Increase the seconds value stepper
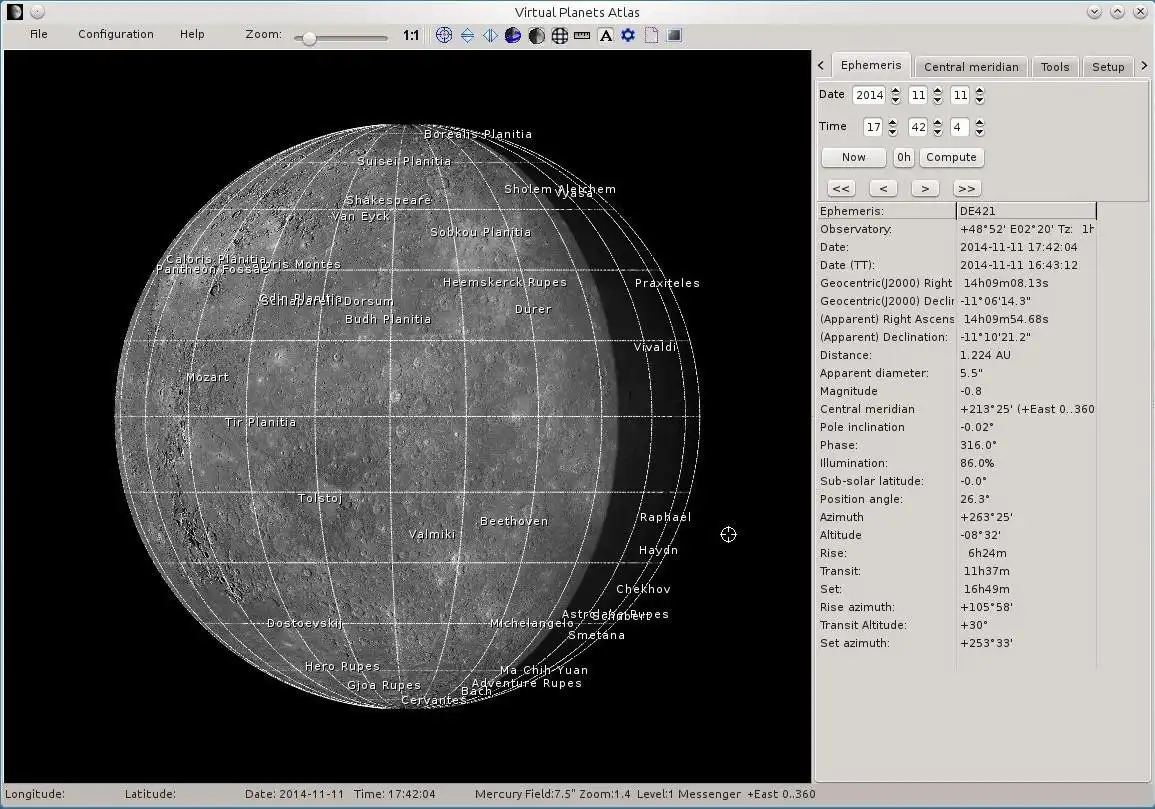 (x=980, y=123)
